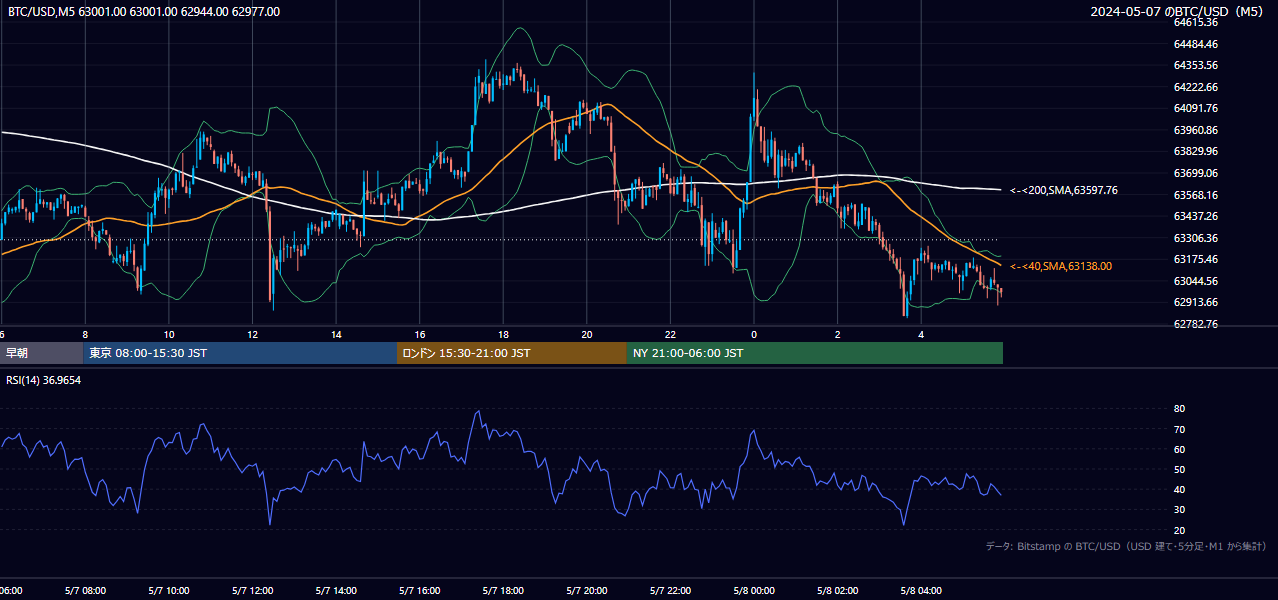The image size is (1278, 600).
Task: Click the 5/8 04:00 time label
Action: click(x=921, y=591)
